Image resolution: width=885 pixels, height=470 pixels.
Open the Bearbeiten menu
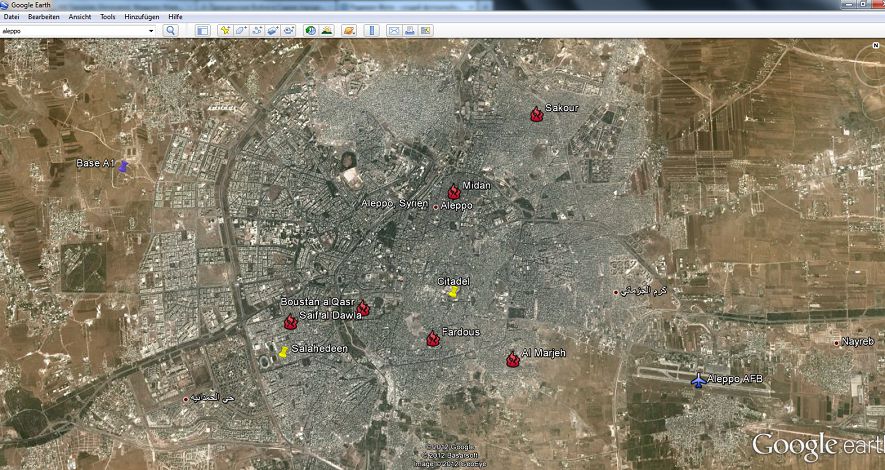(x=43, y=17)
